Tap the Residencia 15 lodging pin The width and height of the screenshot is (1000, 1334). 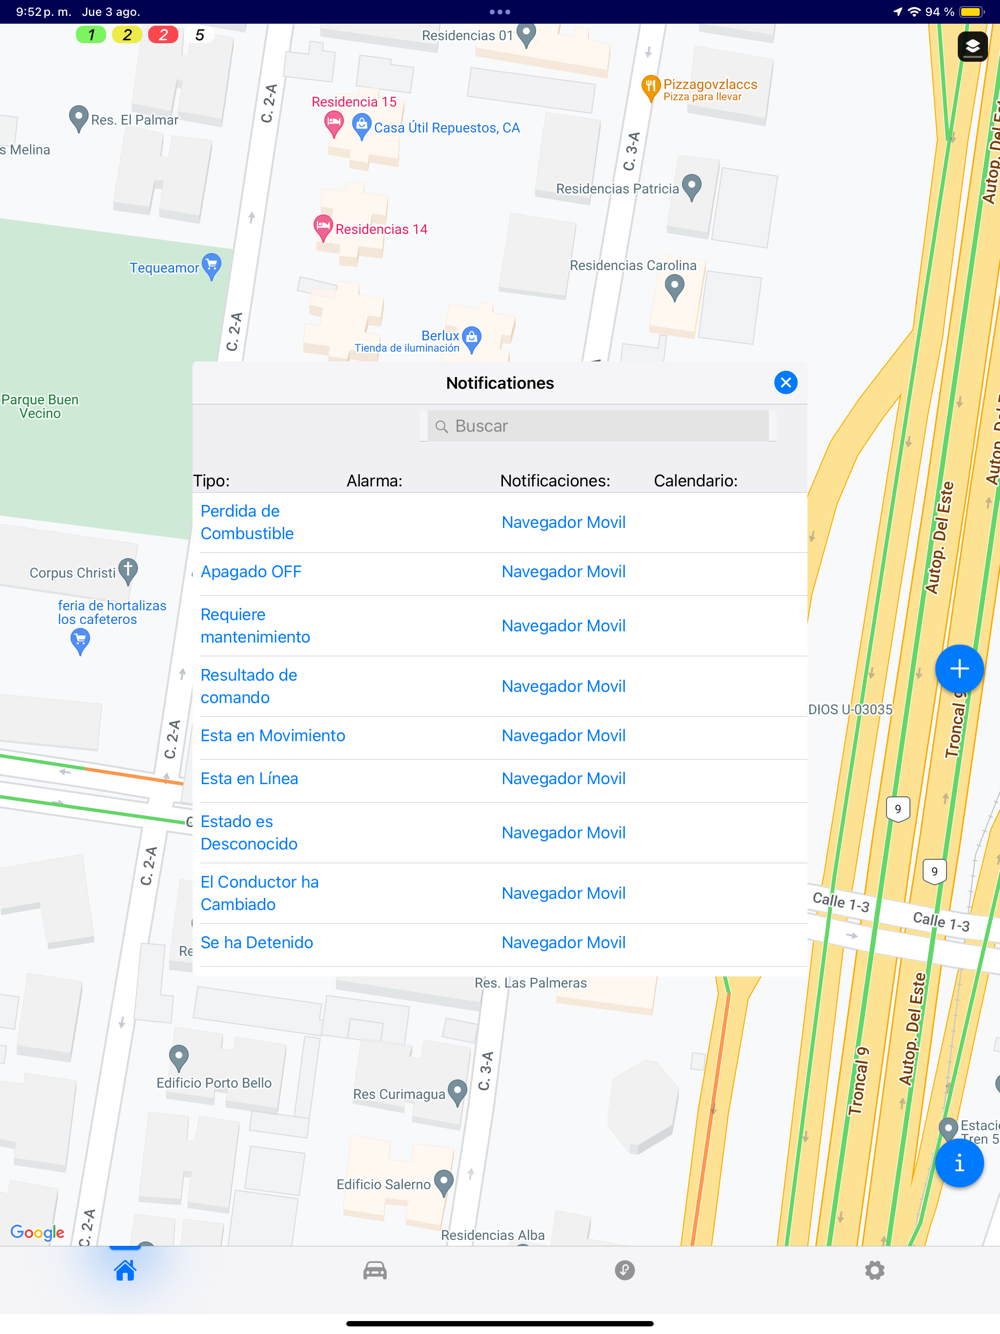pos(334,124)
